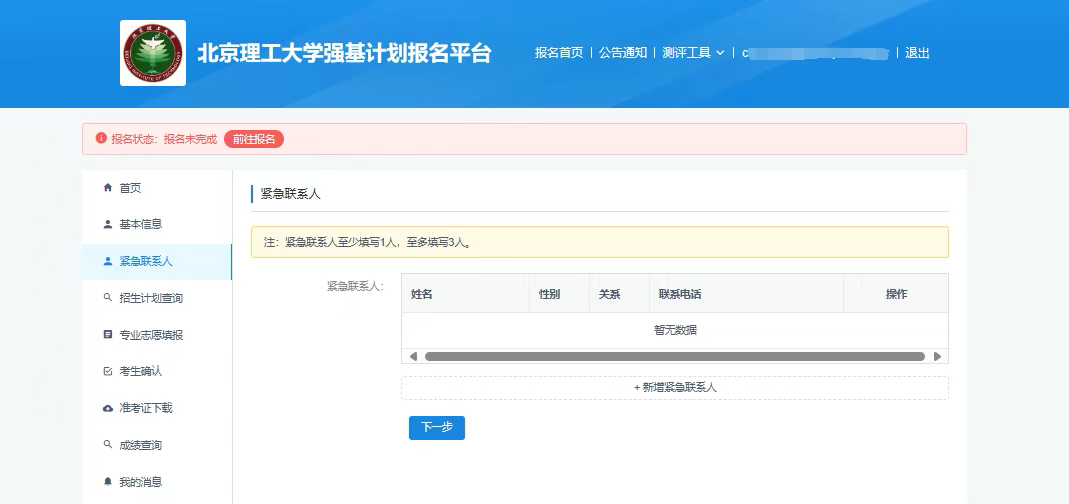Click the red 前往报名 button
The image size is (1069, 504).
tap(254, 139)
